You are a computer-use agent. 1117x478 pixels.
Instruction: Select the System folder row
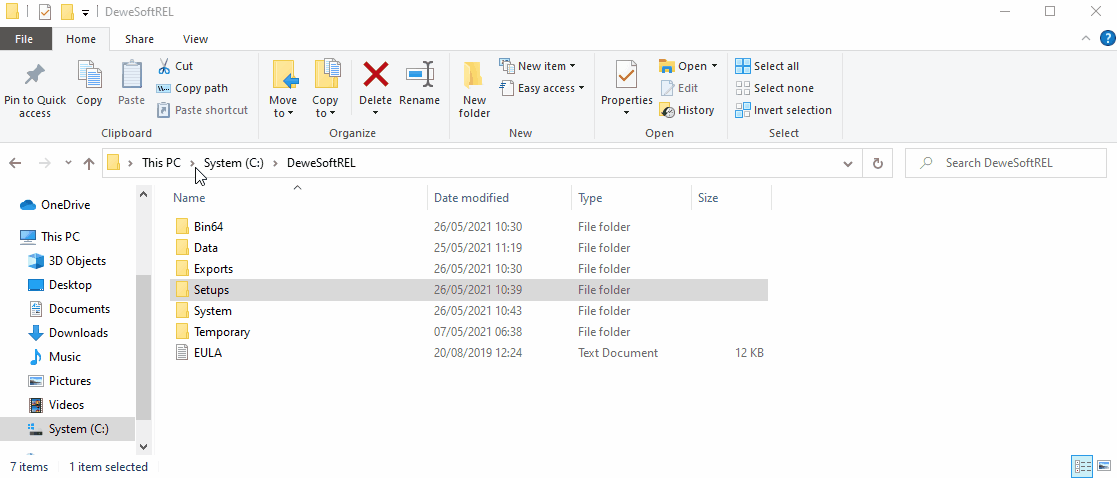point(469,311)
